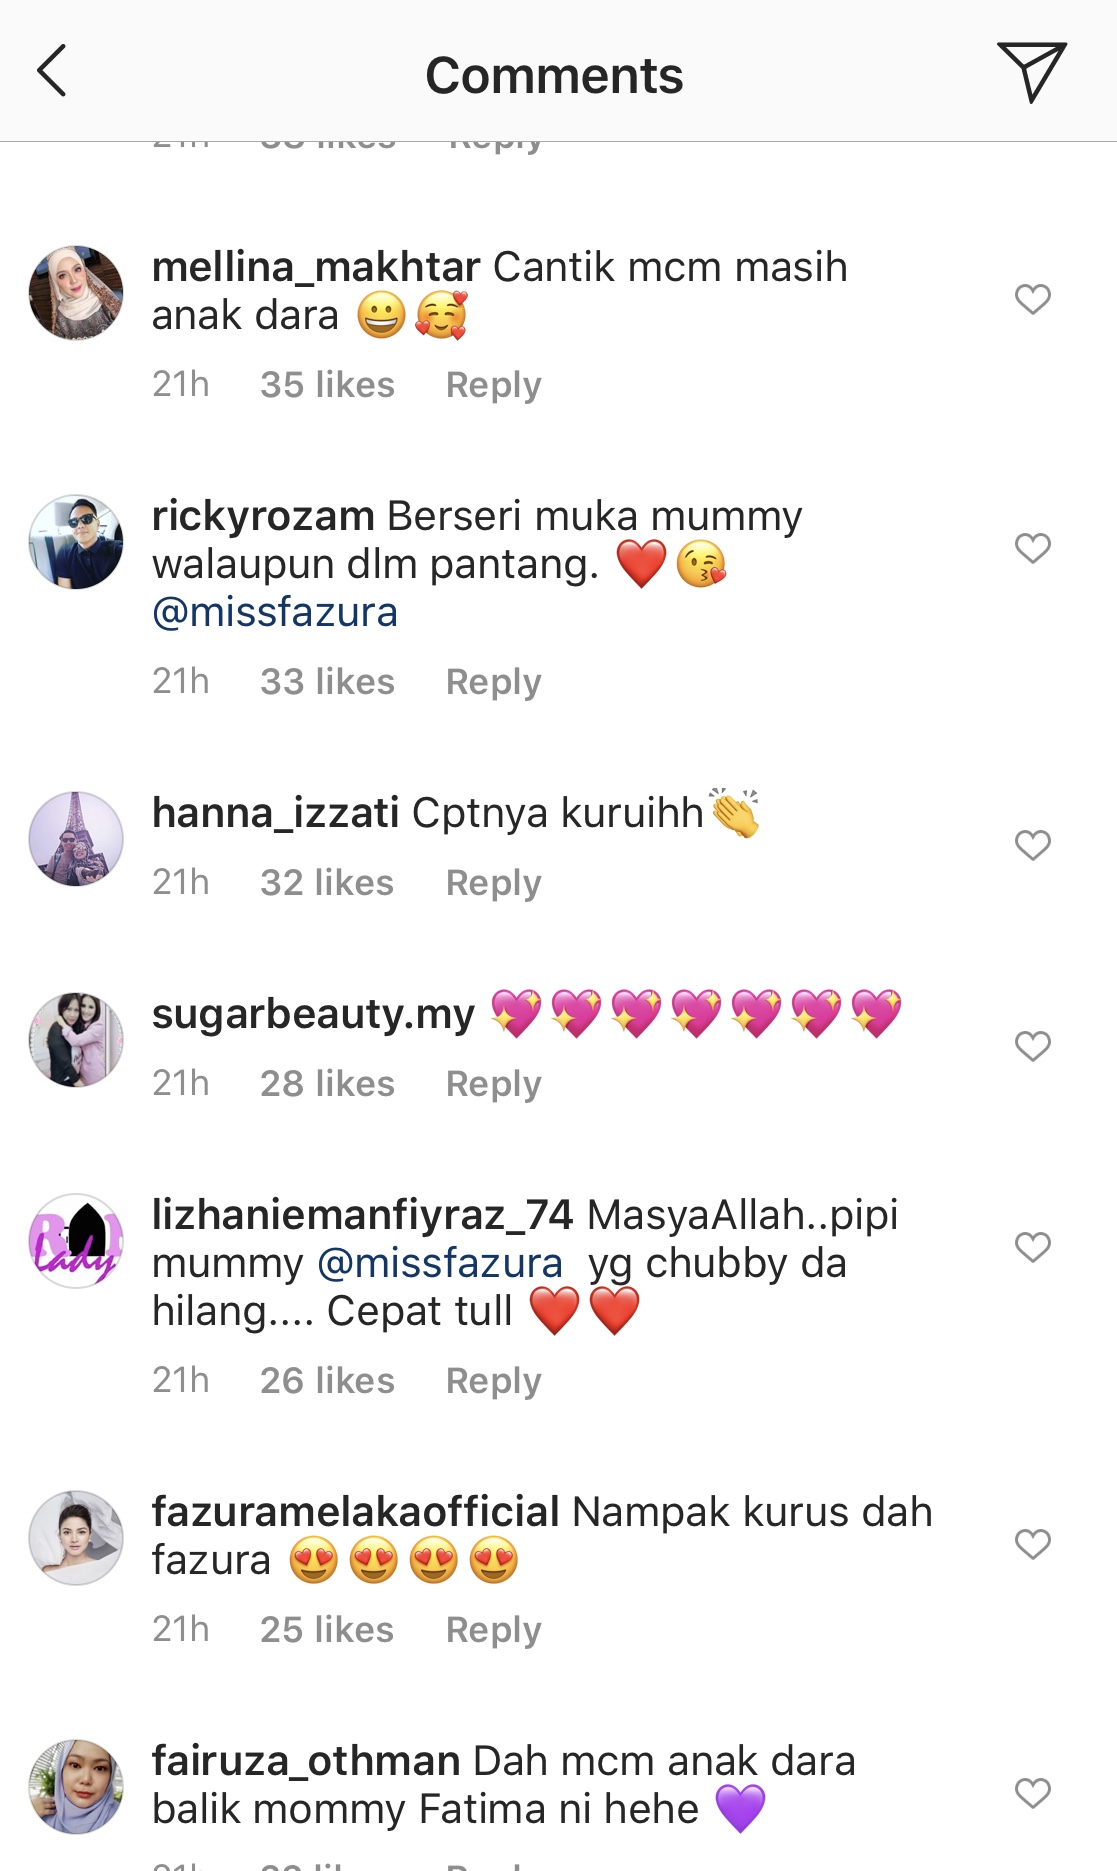The width and height of the screenshot is (1117, 1871).
Task: Go back using the top-left arrow
Action: tap(51, 71)
